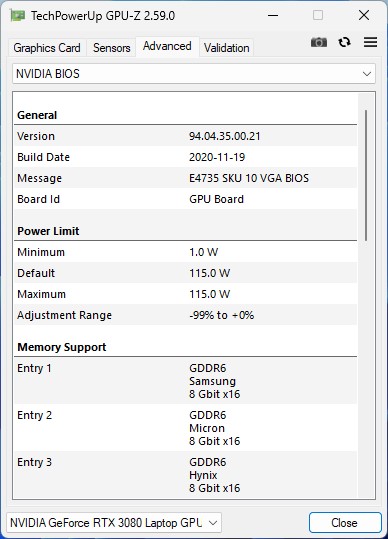
Task: Expand the NVIDIA BIOS dropdown
Action: pyautogui.click(x=194, y=74)
